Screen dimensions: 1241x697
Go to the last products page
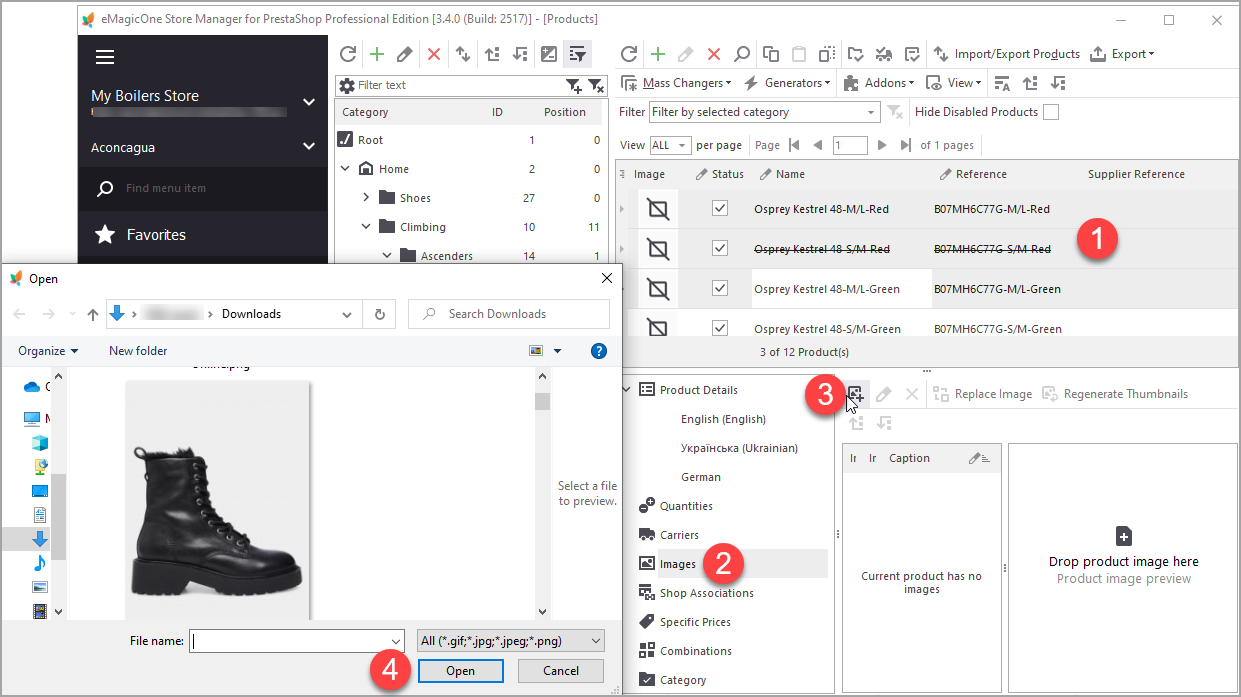[906, 145]
